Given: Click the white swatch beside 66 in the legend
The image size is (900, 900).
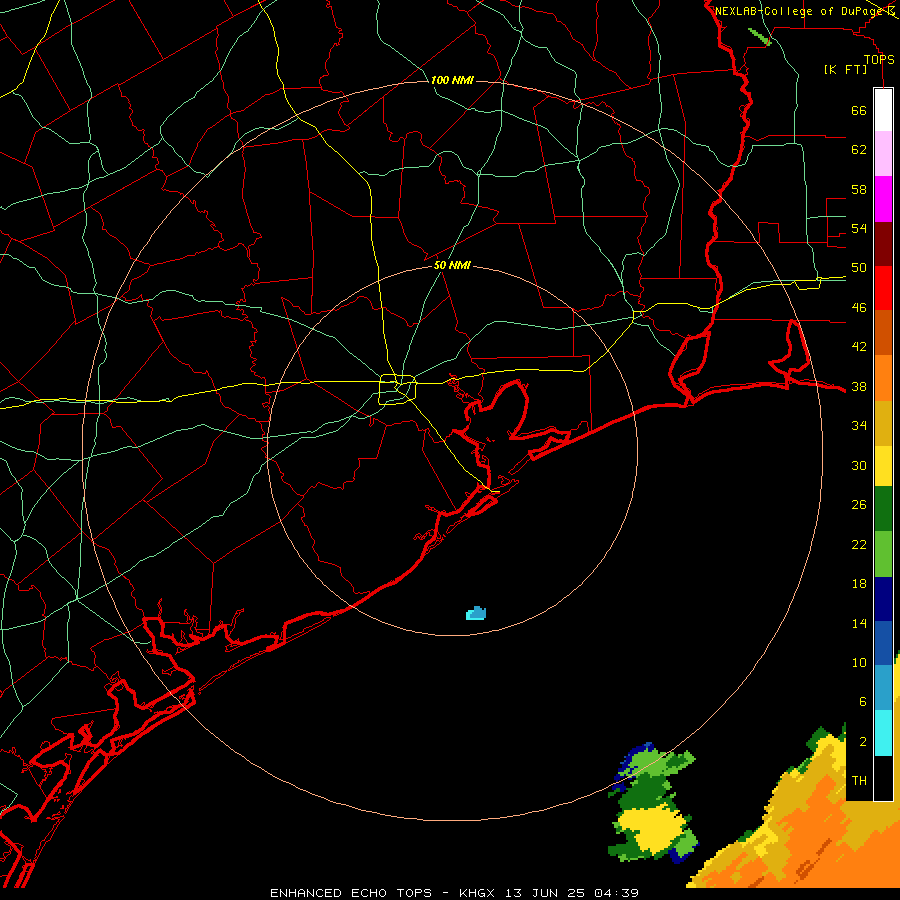Looking at the screenshot, I should (883, 110).
